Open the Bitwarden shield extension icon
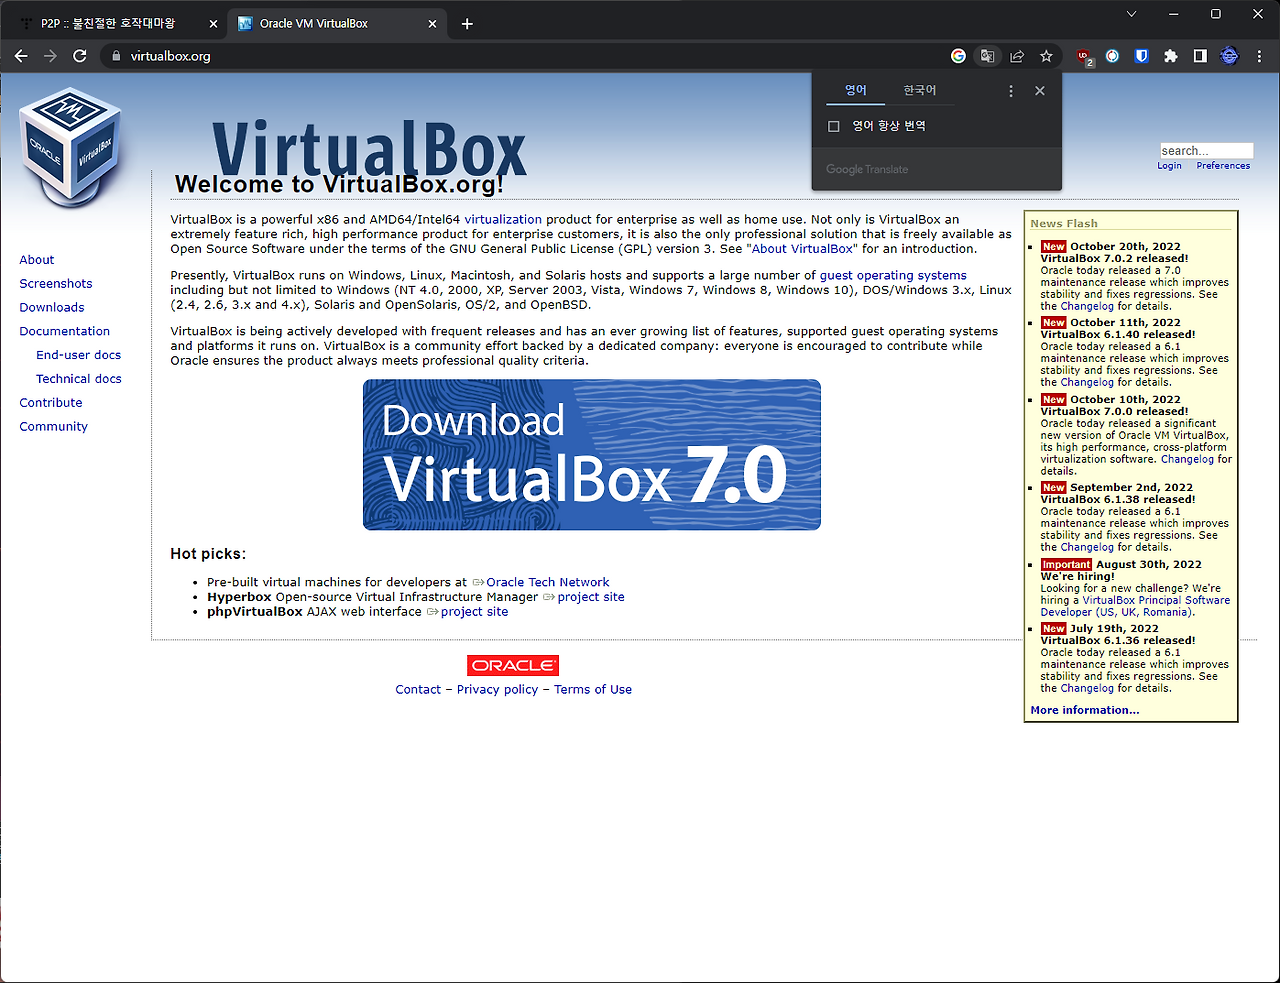Viewport: 1280px width, 983px height. click(x=1141, y=56)
